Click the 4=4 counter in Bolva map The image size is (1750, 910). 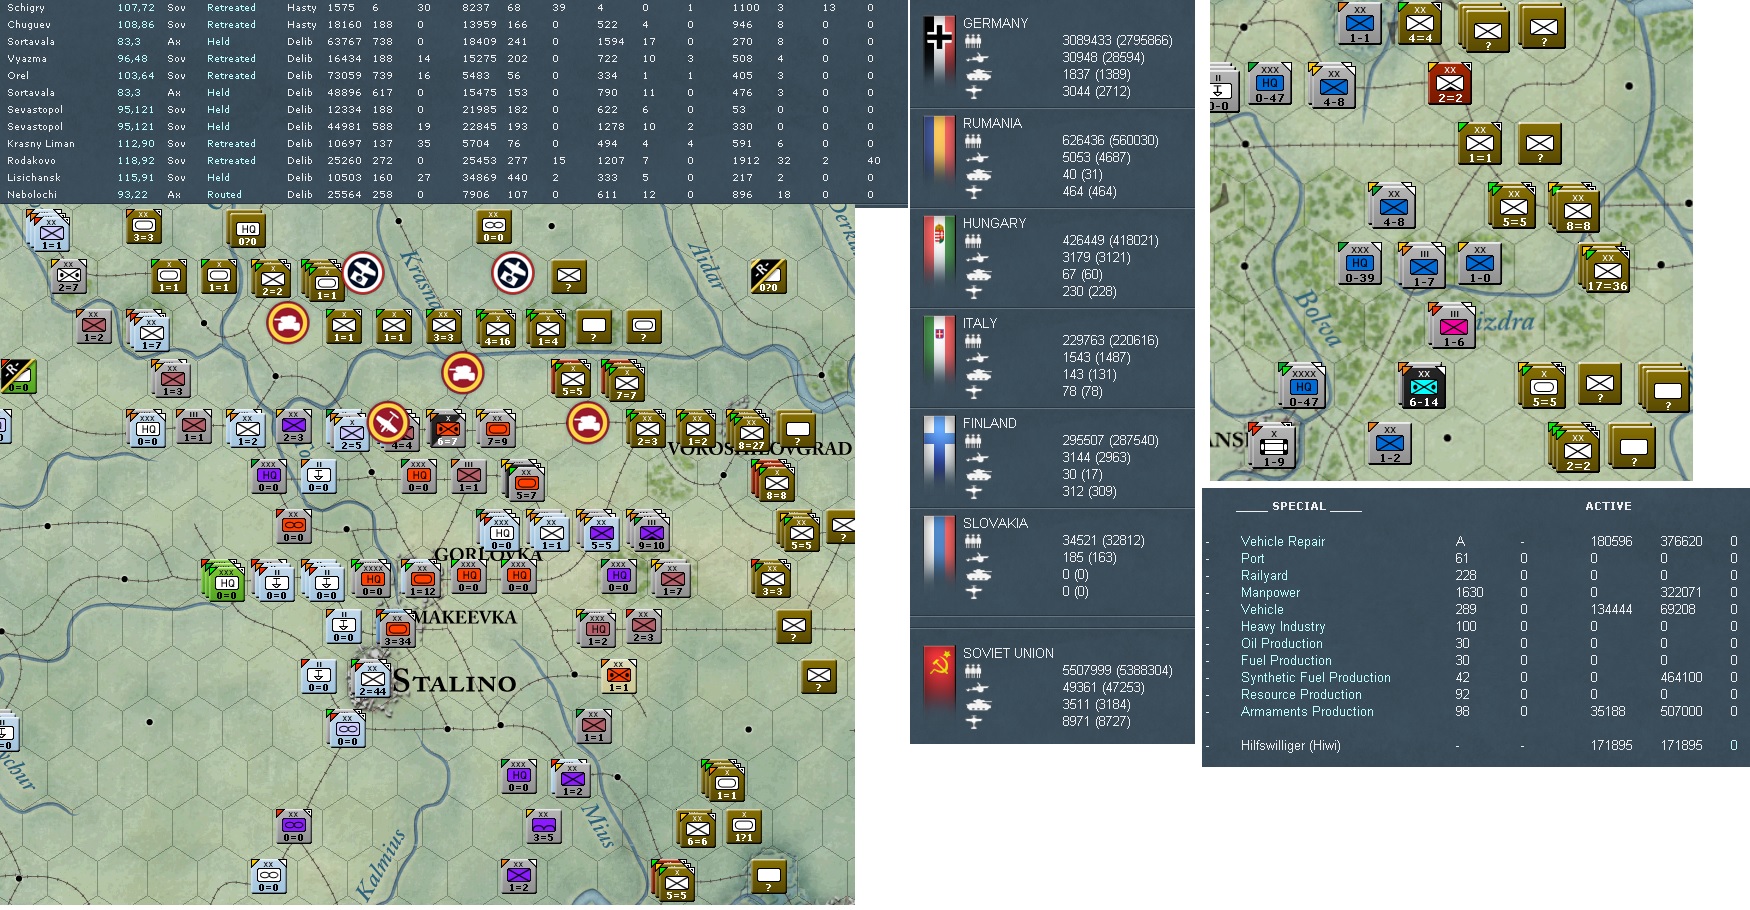pyautogui.click(x=1420, y=23)
